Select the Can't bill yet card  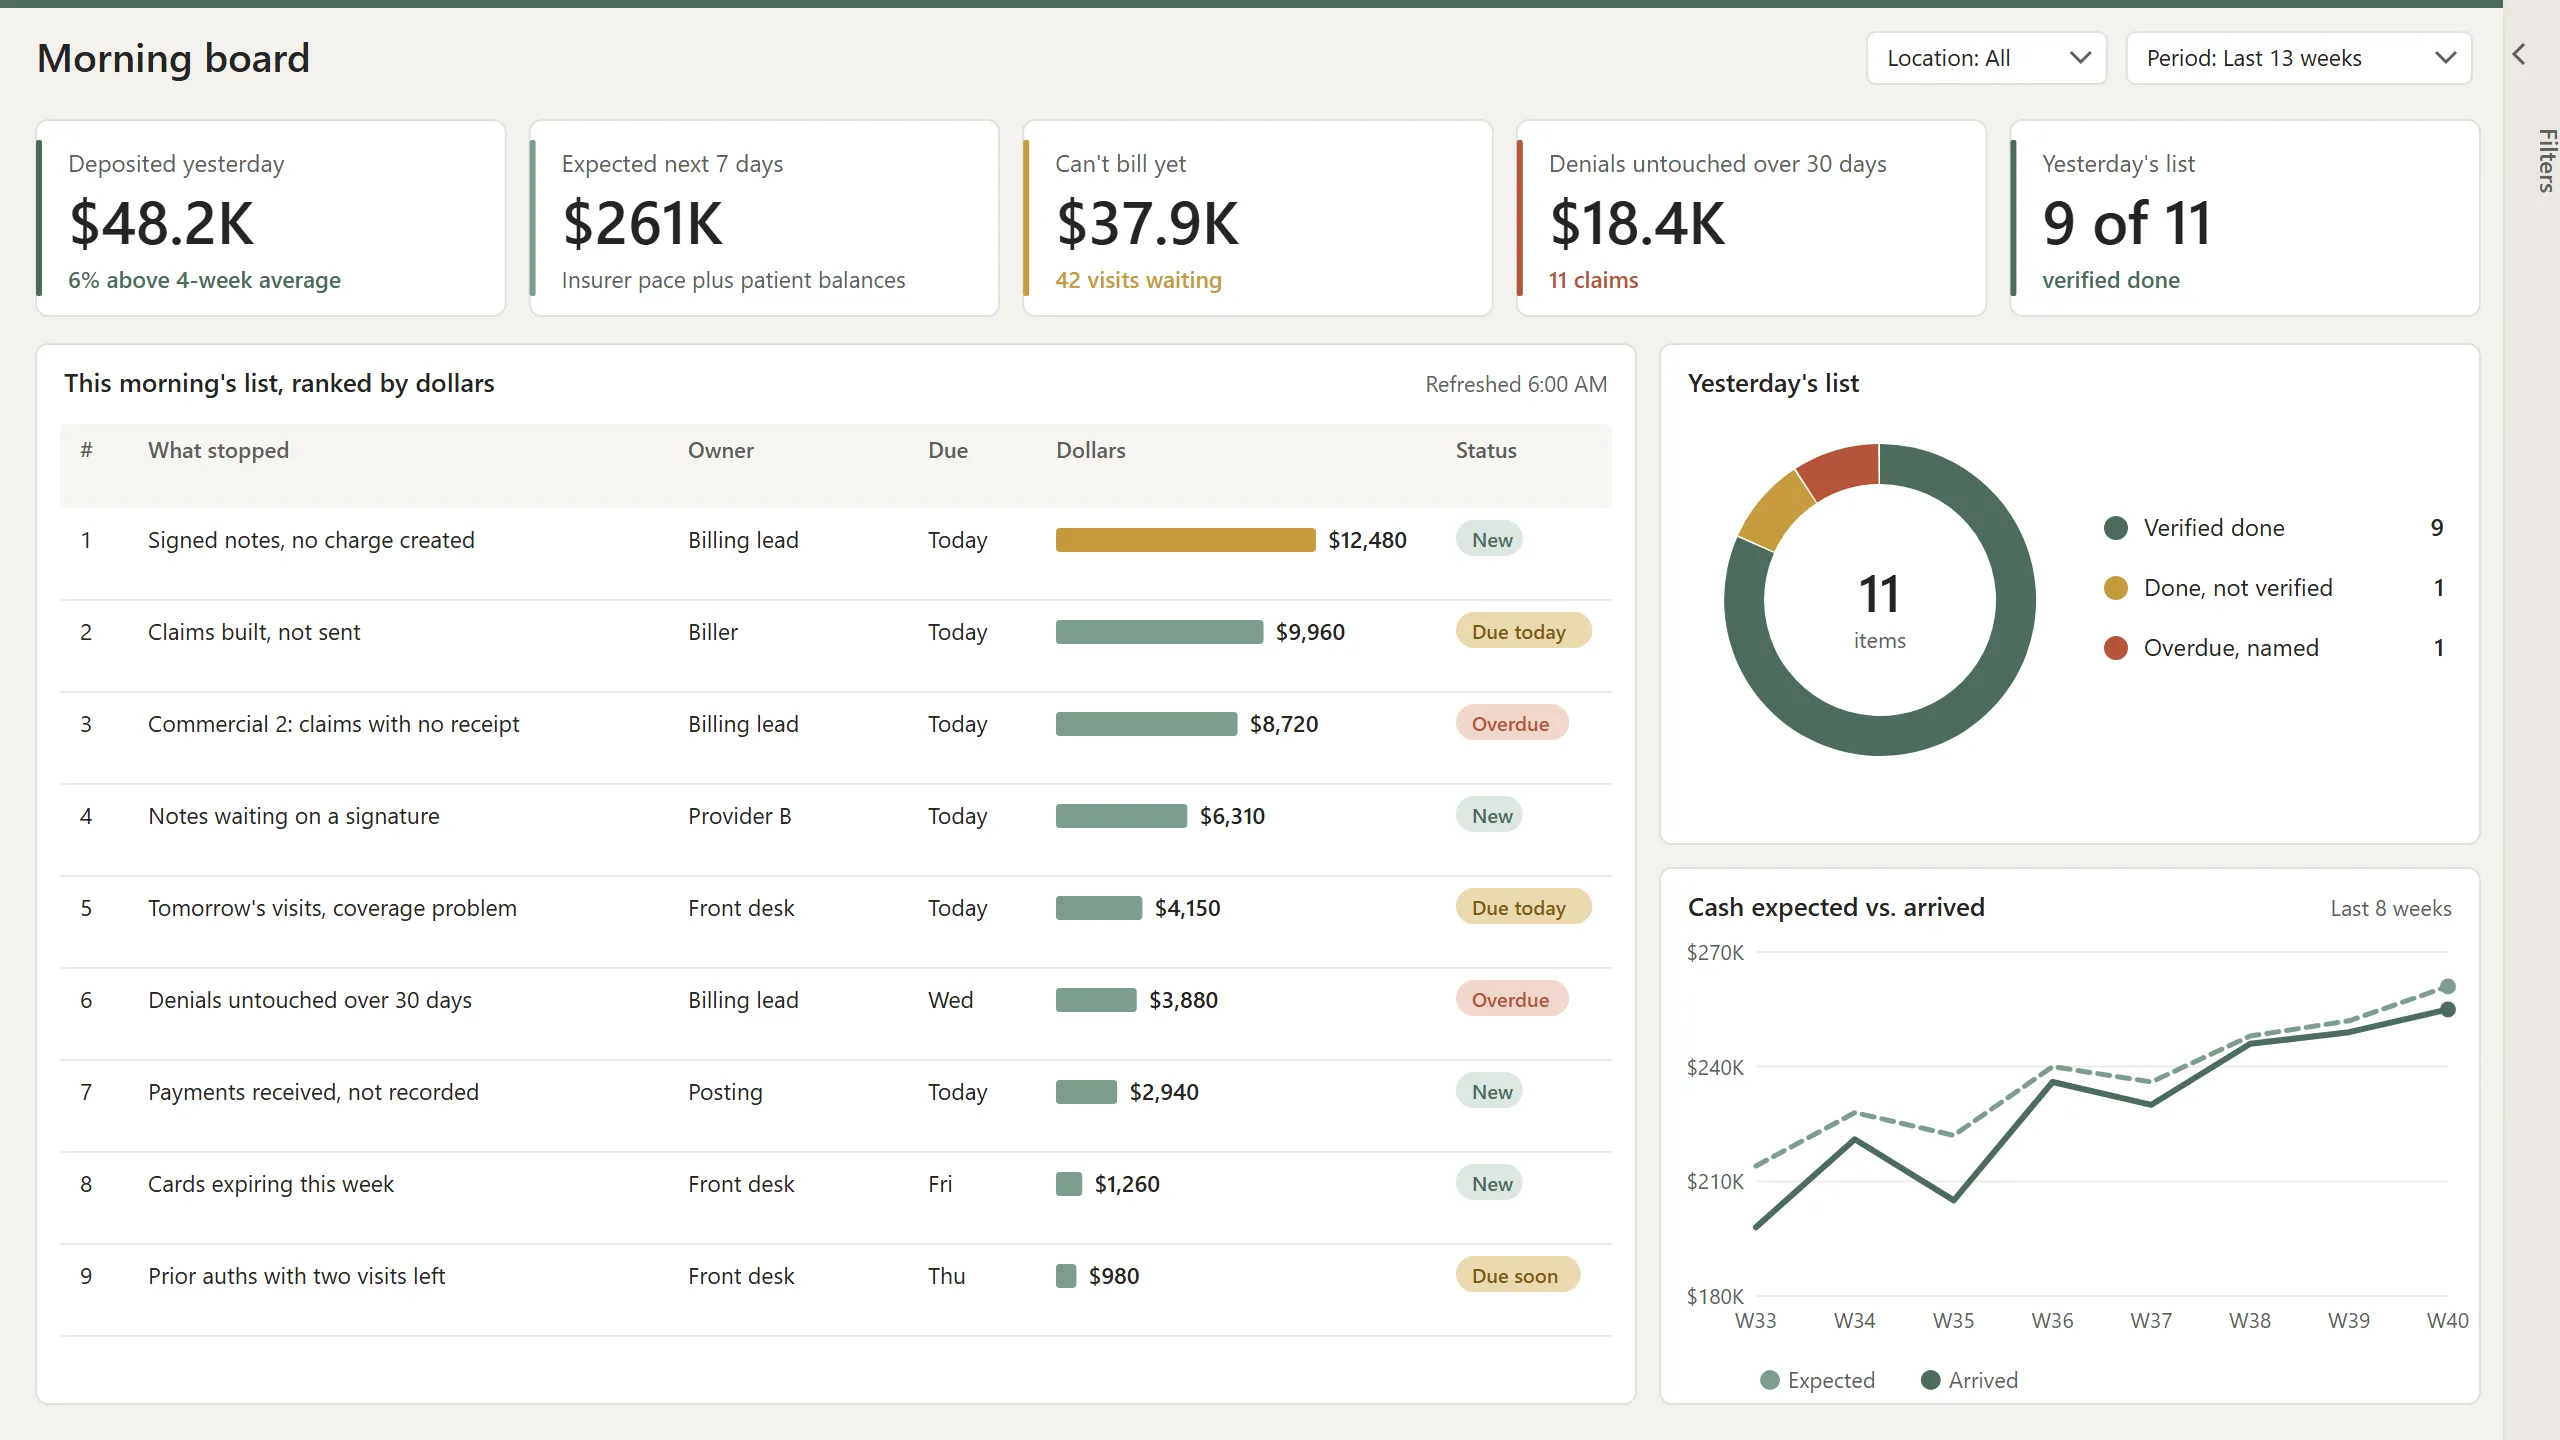[1258, 218]
